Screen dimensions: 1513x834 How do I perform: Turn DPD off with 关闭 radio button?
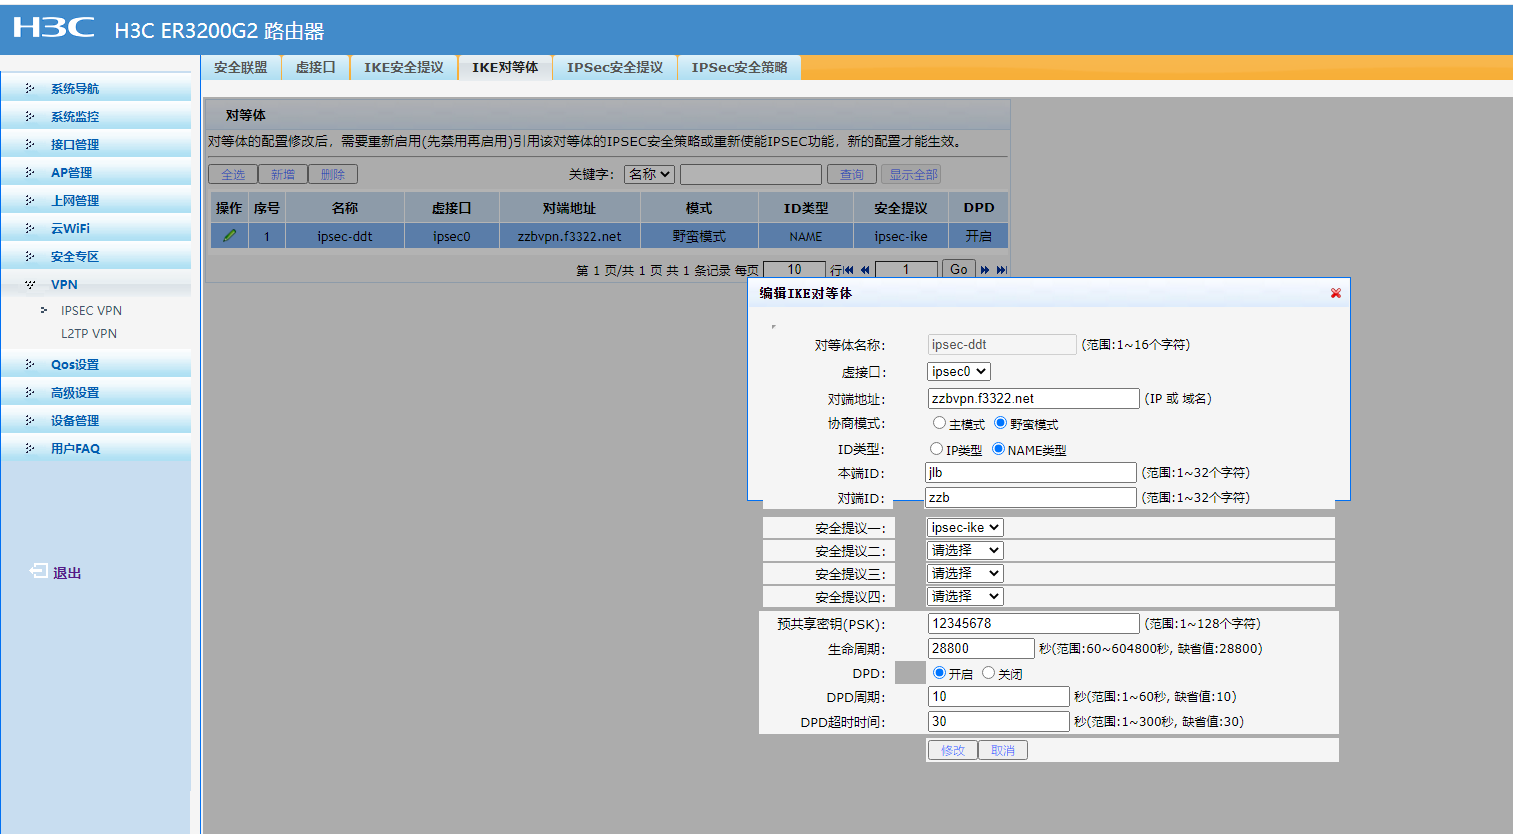pyautogui.click(x=988, y=673)
